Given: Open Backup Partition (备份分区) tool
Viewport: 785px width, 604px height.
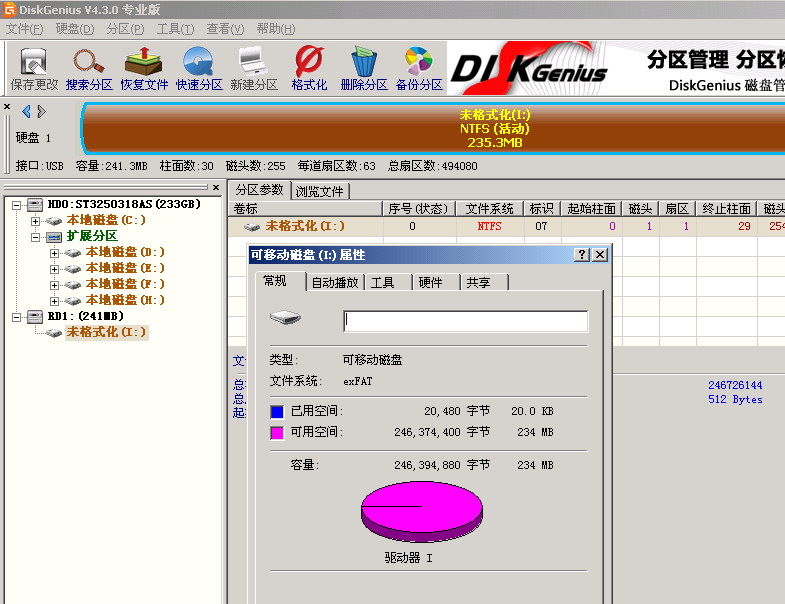Looking at the screenshot, I should pyautogui.click(x=420, y=69).
